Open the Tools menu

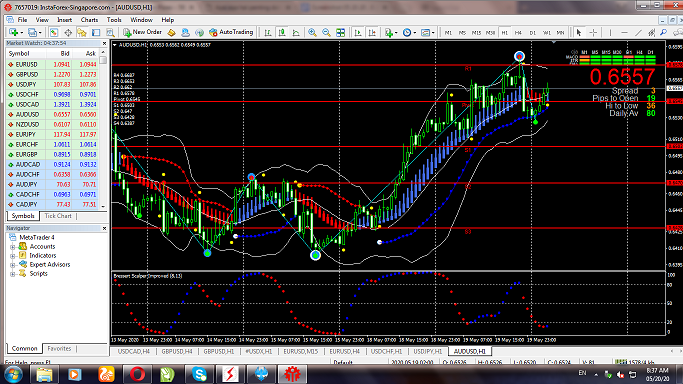(x=114, y=20)
